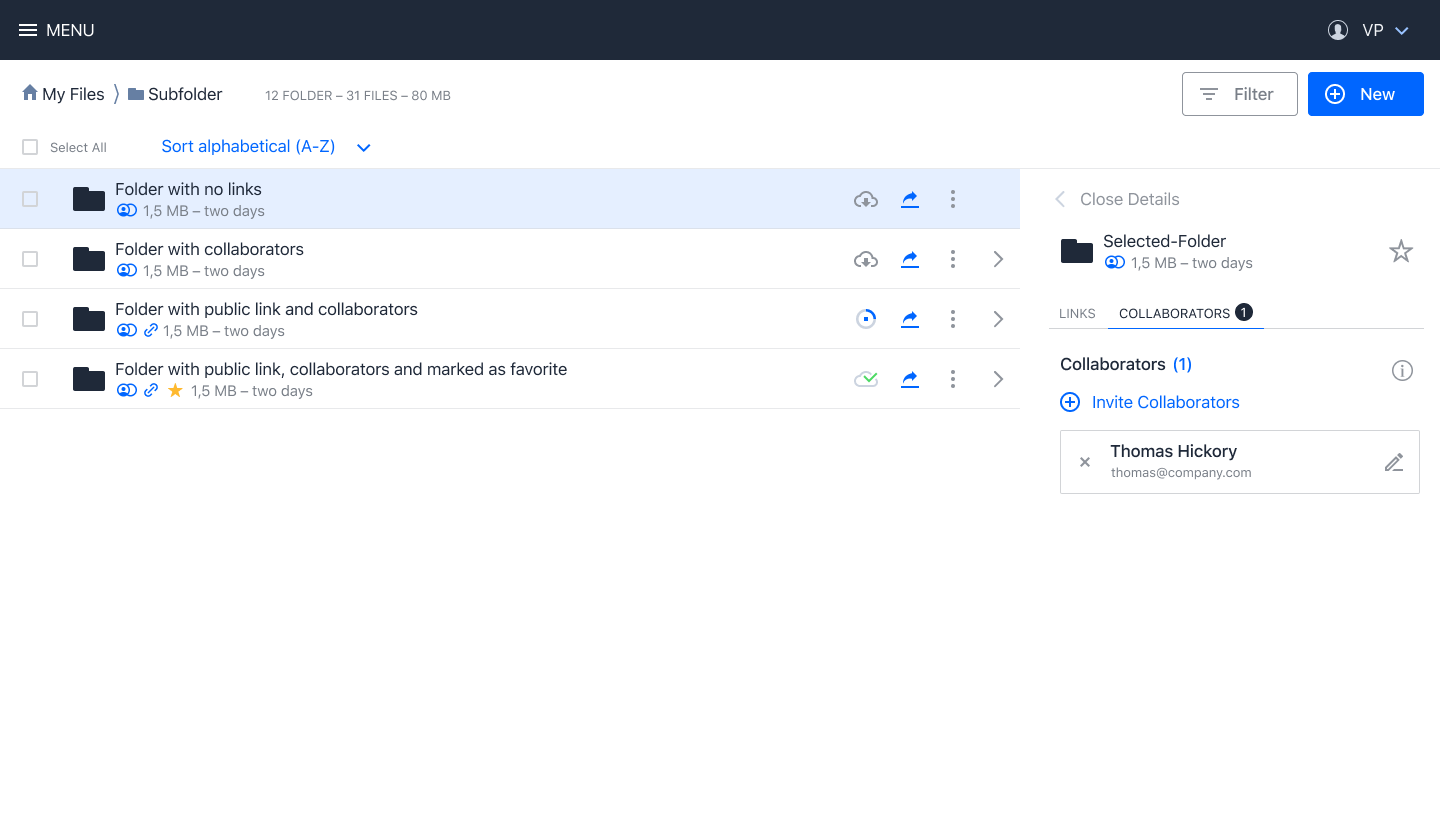Screen dimensions: 1440x821
Task: Expand details of Folder with collaborators chevron
Action: (x=998, y=259)
